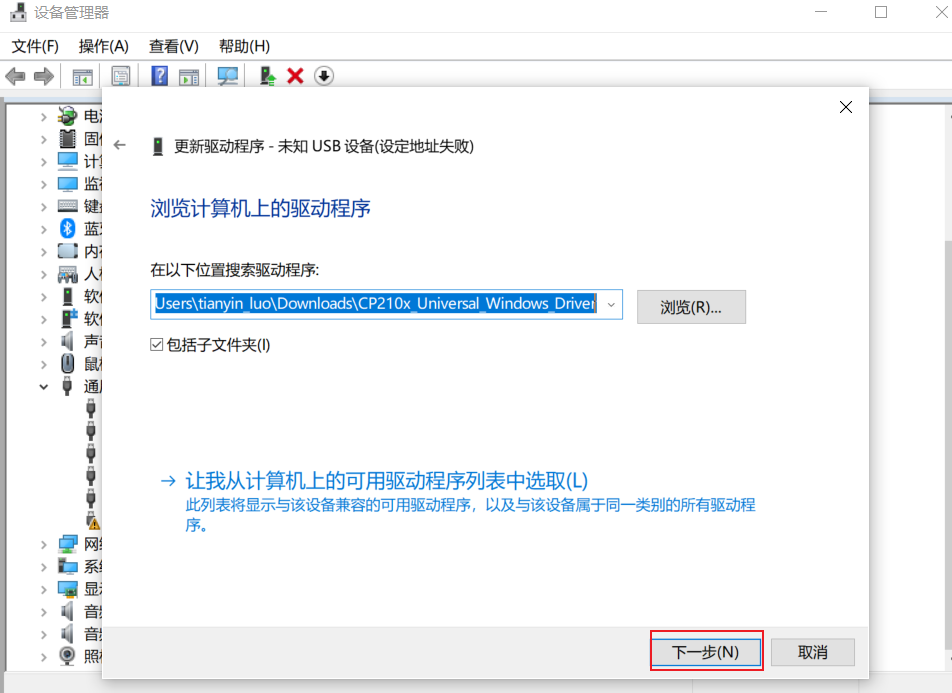Image resolution: width=952 pixels, height=693 pixels.
Task: Click the Disable device toolbar icon
Action: (323, 76)
